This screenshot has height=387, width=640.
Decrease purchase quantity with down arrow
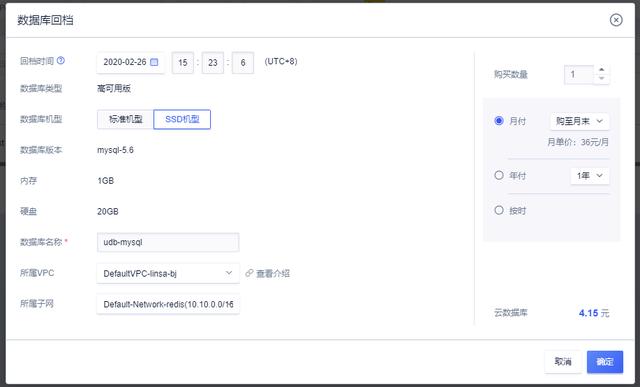601,78
